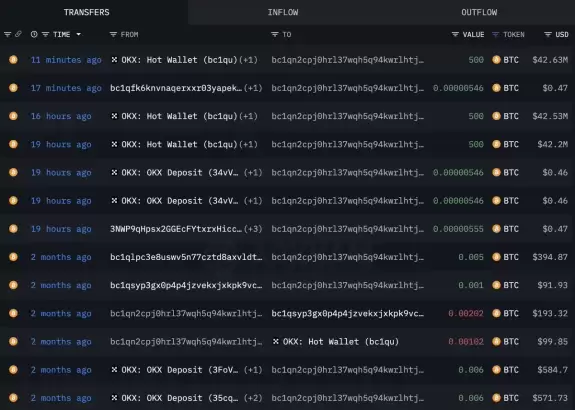Open the TO column filter
The width and height of the screenshot is (575, 410).
click(x=275, y=34)
